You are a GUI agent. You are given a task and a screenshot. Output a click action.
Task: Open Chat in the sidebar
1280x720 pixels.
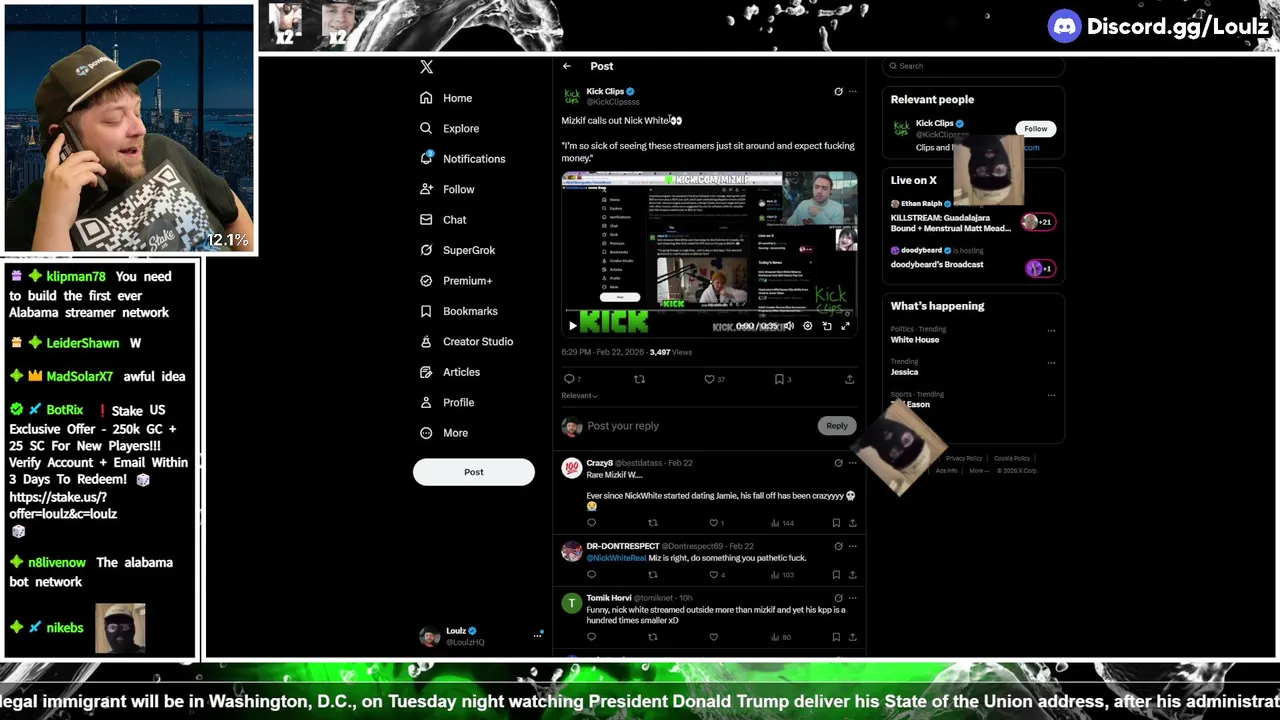pos(443,220)
